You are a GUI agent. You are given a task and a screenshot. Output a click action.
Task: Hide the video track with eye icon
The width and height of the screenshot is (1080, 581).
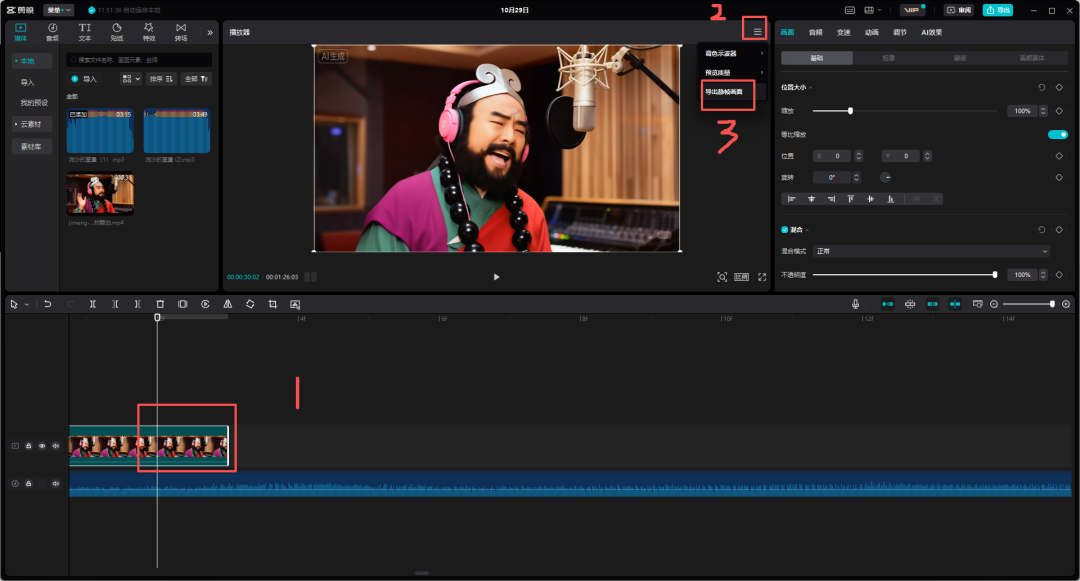(x=42, y=446)
